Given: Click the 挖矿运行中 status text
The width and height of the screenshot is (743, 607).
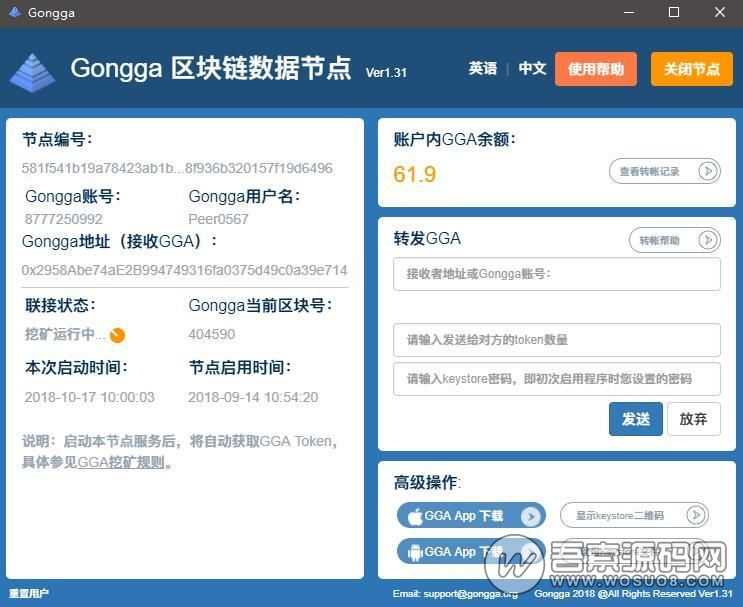Looking at the screenshot, I should [x=65, y=334].
